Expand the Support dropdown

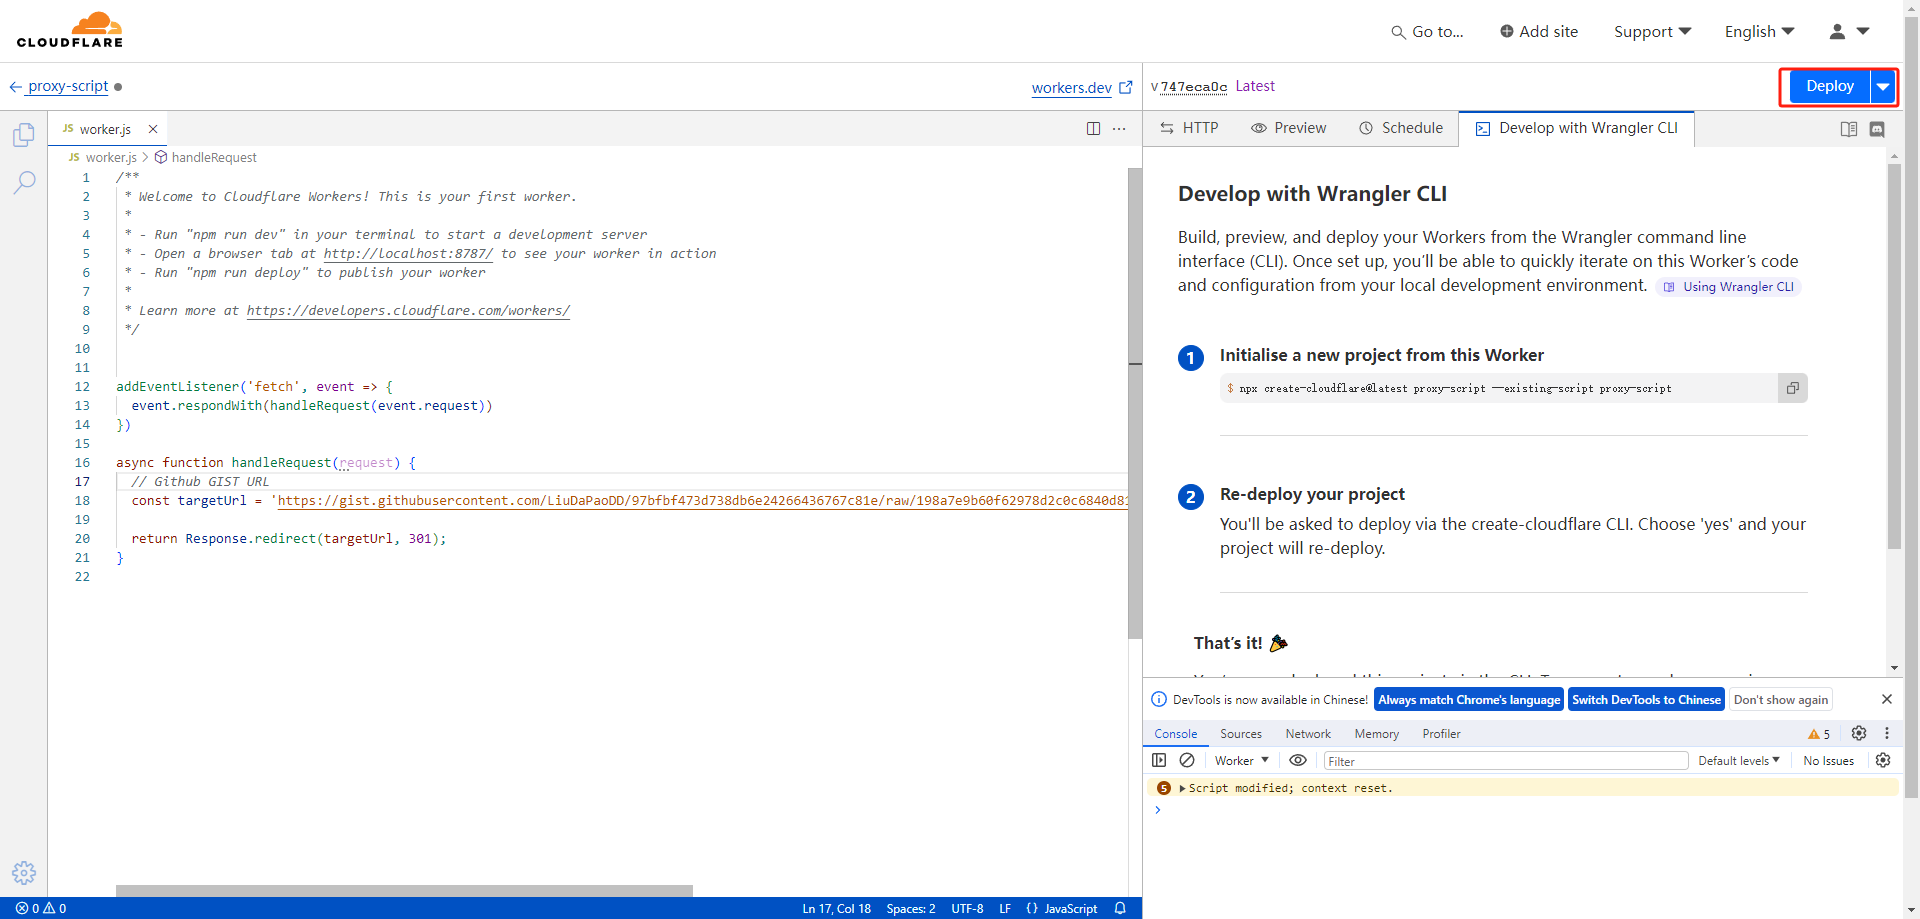(1652, 32)
